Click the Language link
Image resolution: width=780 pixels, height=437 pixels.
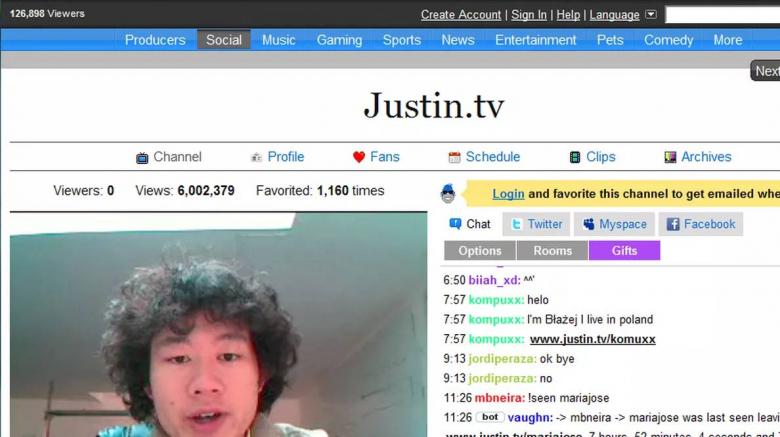(x=614, y=15)
